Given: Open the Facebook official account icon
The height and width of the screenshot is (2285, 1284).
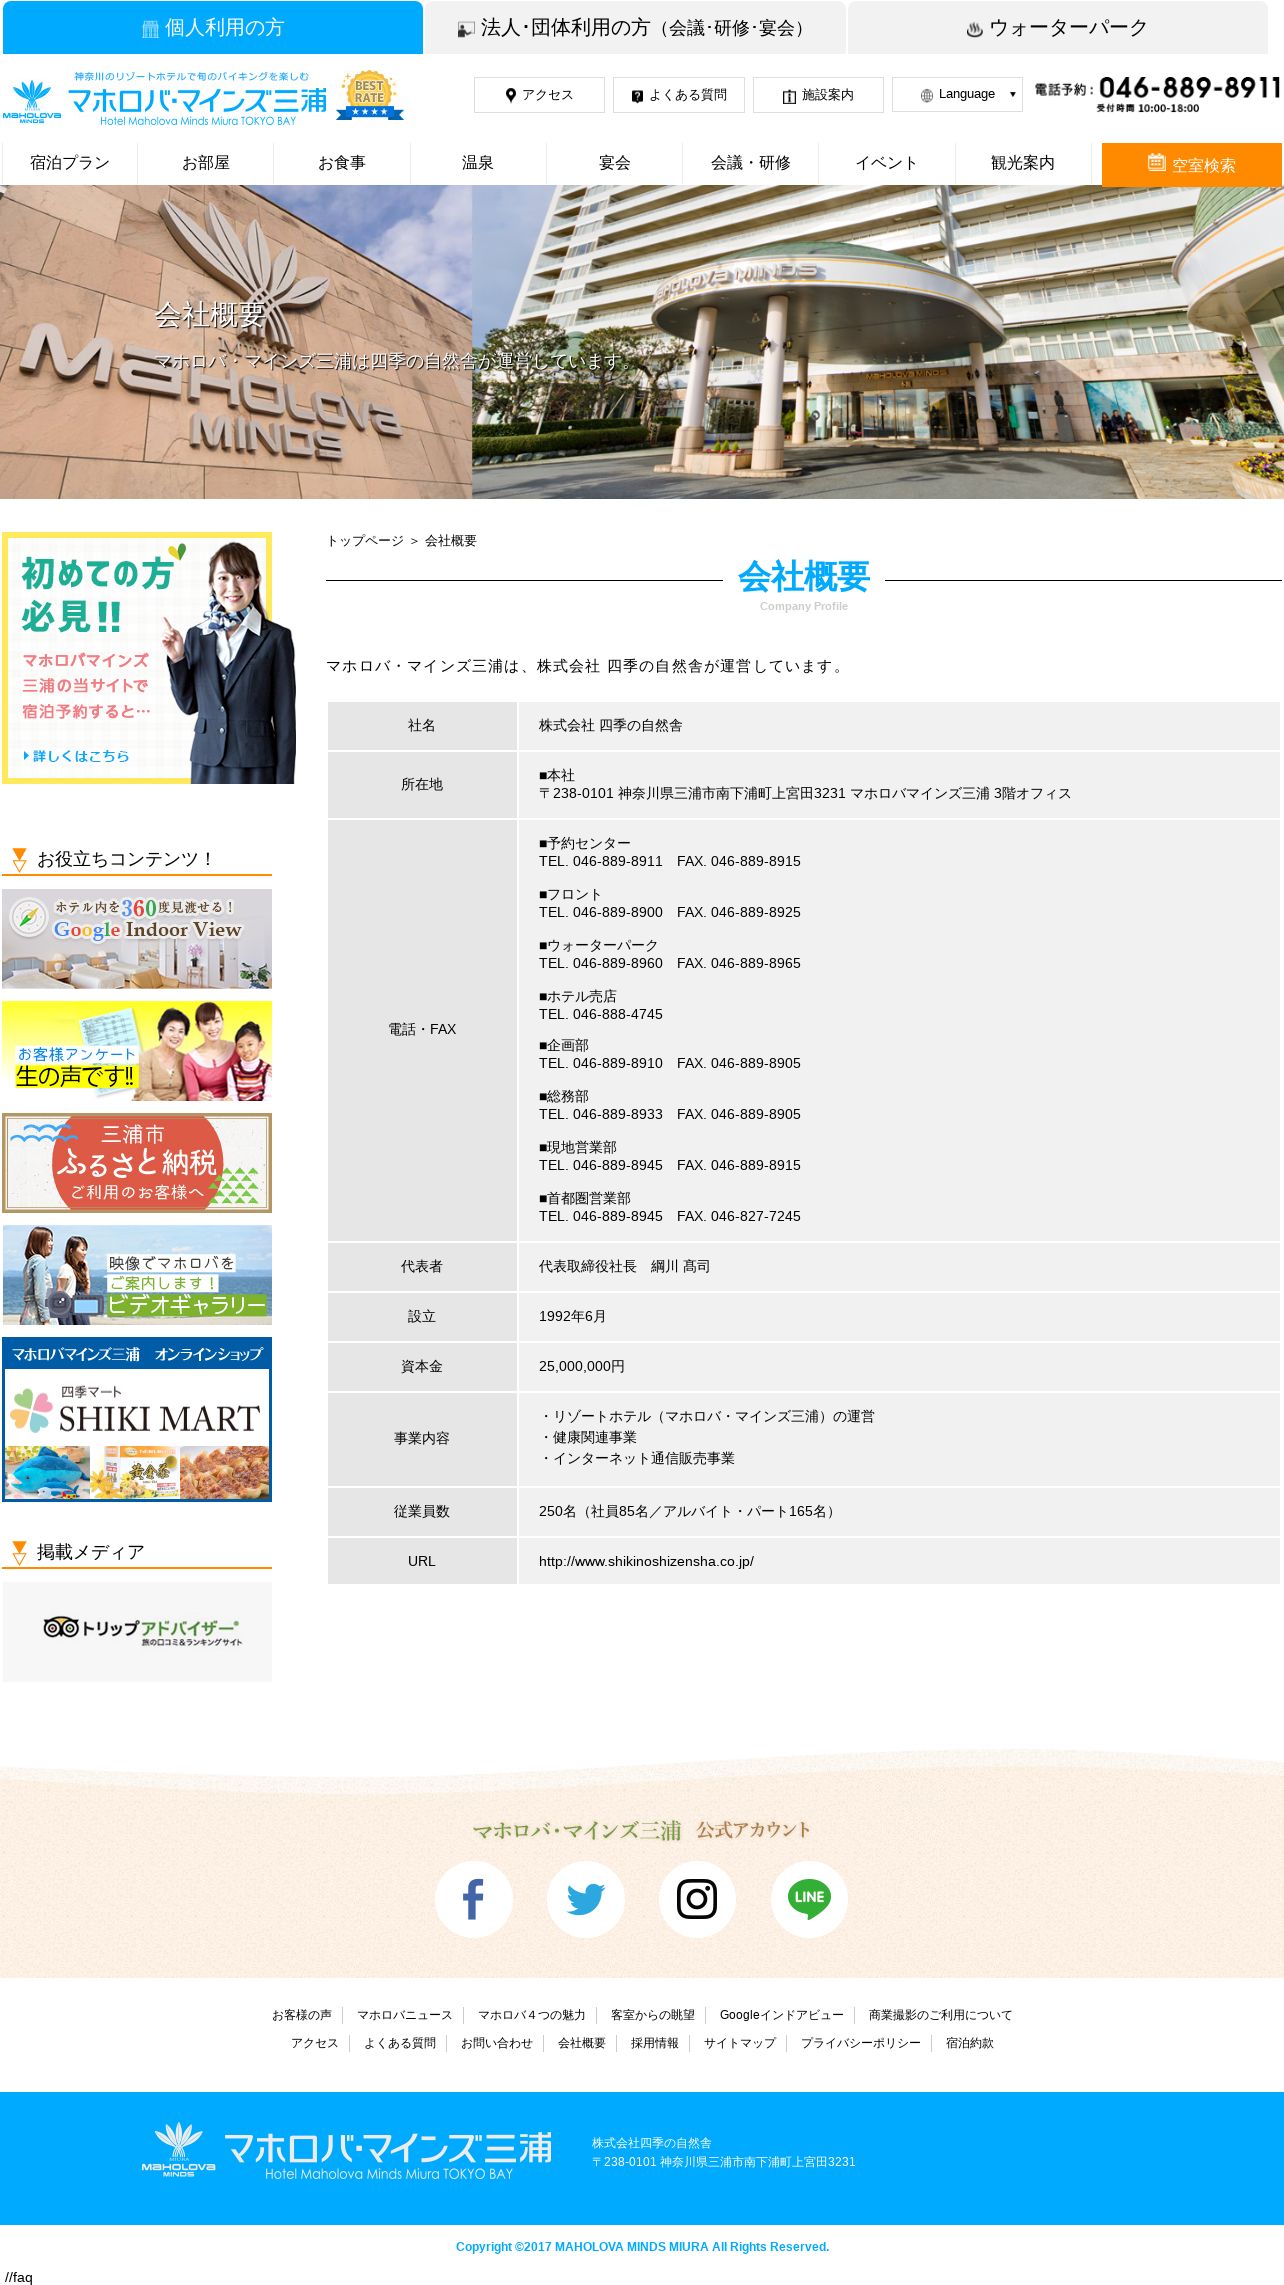Looking at the screenshot, I should tap(473, 1898).
